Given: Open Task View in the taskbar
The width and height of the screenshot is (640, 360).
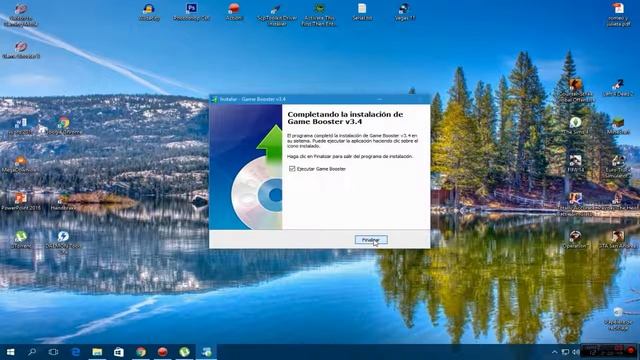Looking at the screenshot, I should coord(53,352).
